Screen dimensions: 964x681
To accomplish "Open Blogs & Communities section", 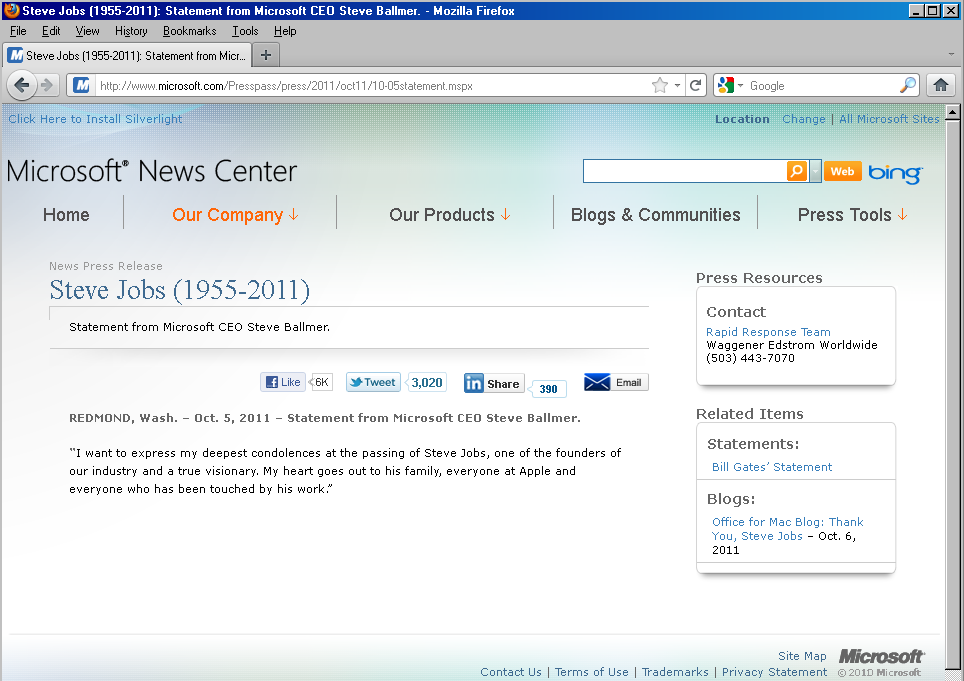I will pos(655,215).
